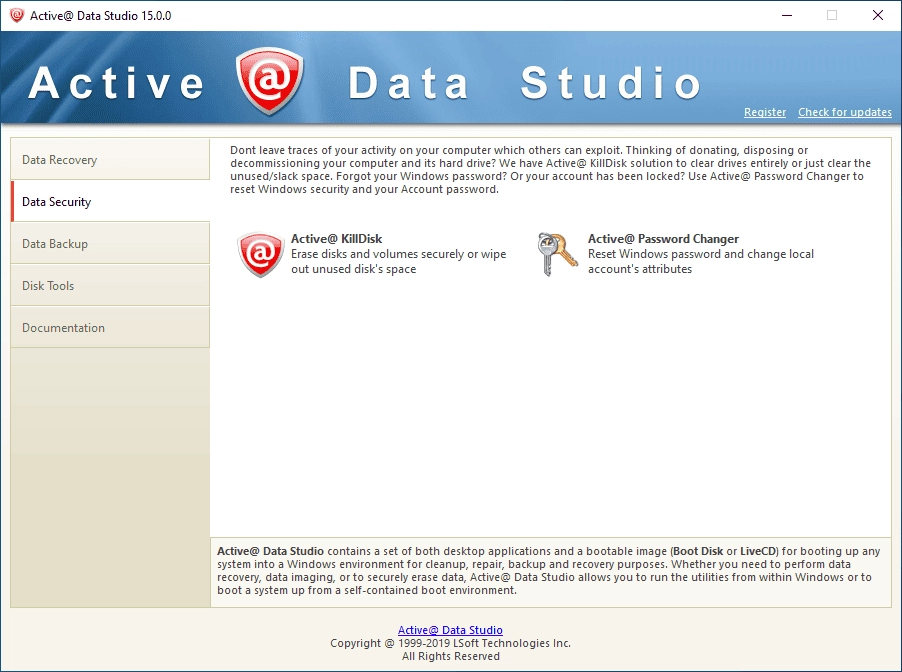Click the Register link
This screenshot has width=902, height=672.
(765, 112)
